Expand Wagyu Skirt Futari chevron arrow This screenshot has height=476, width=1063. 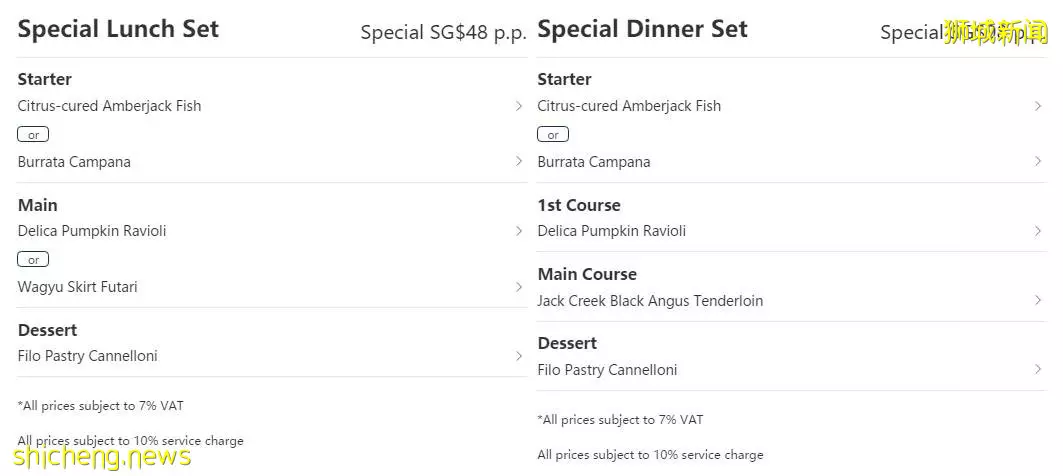coord(519,287)
